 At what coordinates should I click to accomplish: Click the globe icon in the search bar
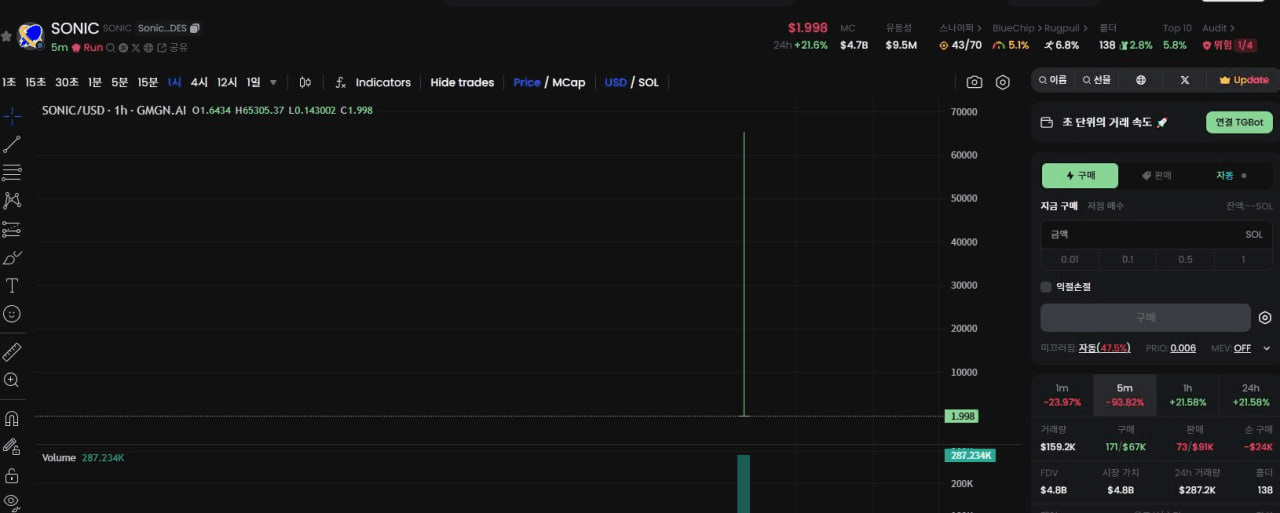pyautogui.click(x=1141, y=80)
